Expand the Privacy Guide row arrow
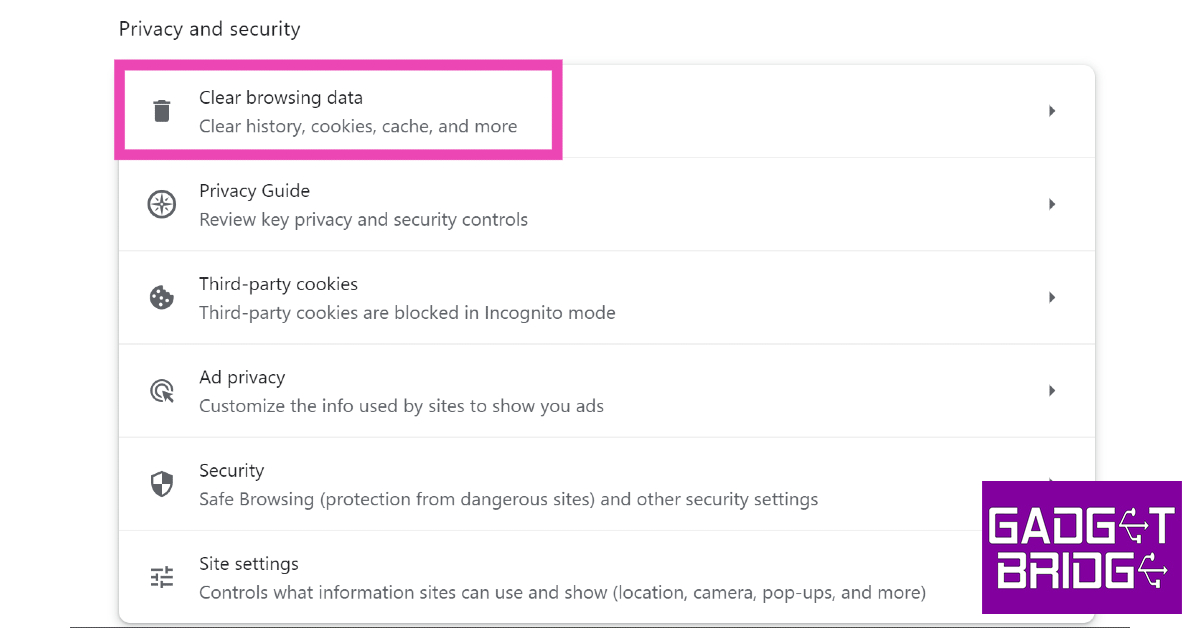 [1052, 204]
